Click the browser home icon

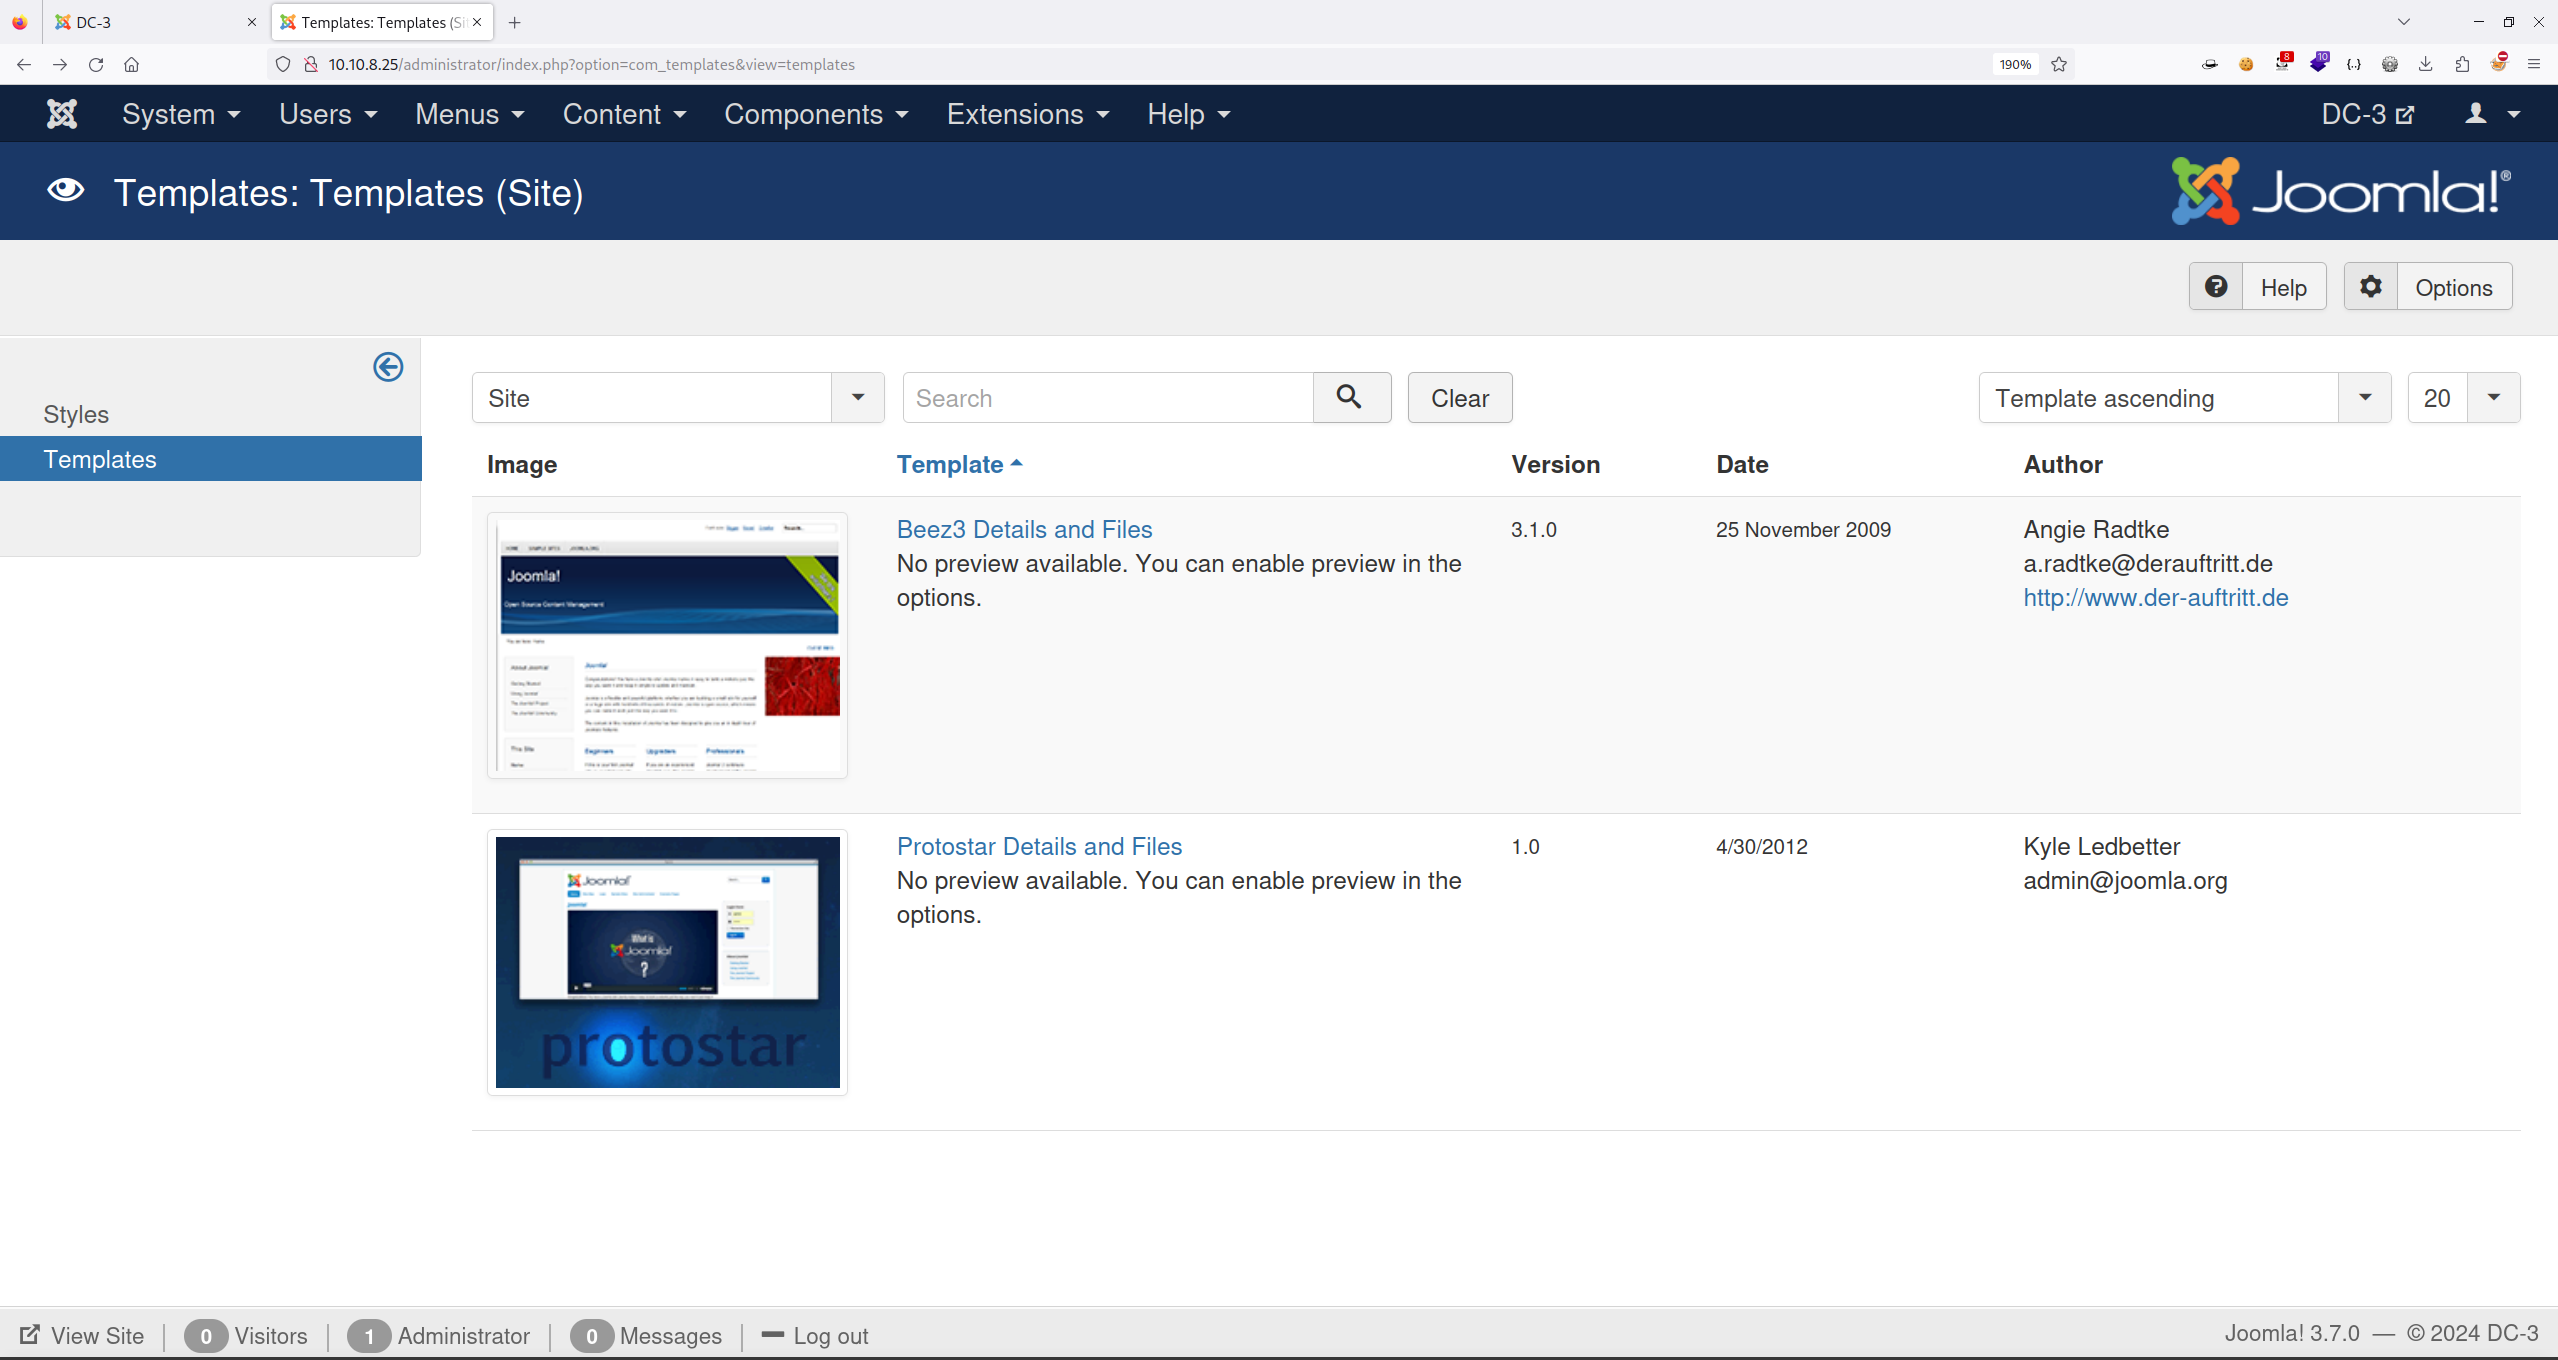131,64
